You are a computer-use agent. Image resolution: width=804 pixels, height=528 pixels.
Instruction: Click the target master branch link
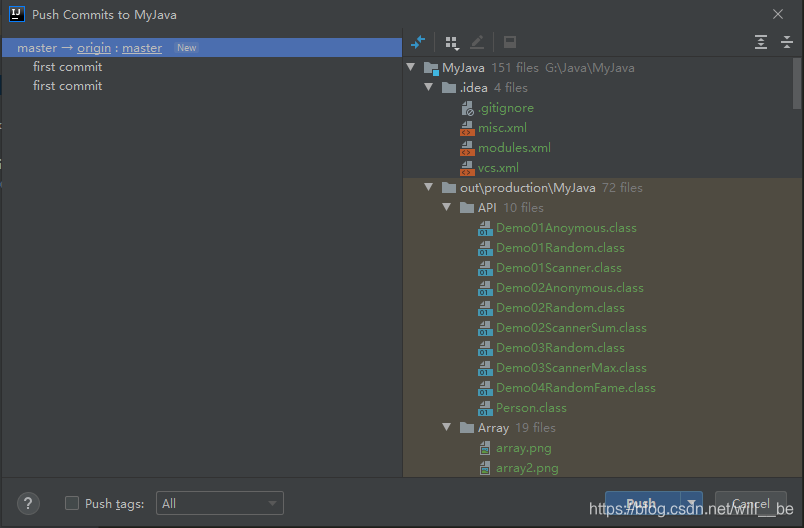[x=142, y=48]
